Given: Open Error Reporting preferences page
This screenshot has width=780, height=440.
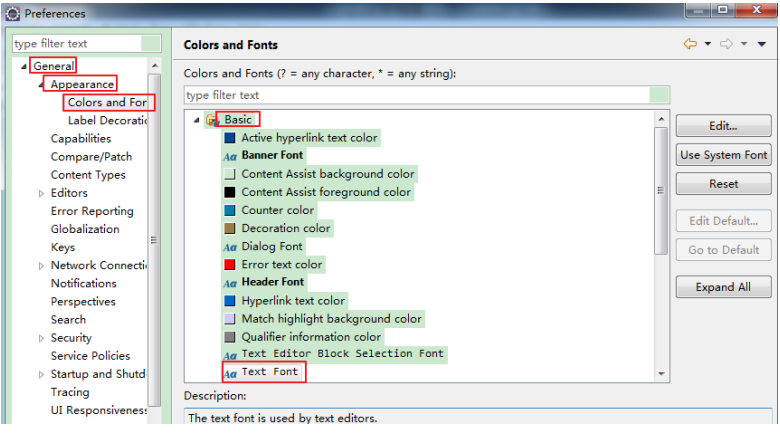Looking at the screenshot, I should [92, 211].
